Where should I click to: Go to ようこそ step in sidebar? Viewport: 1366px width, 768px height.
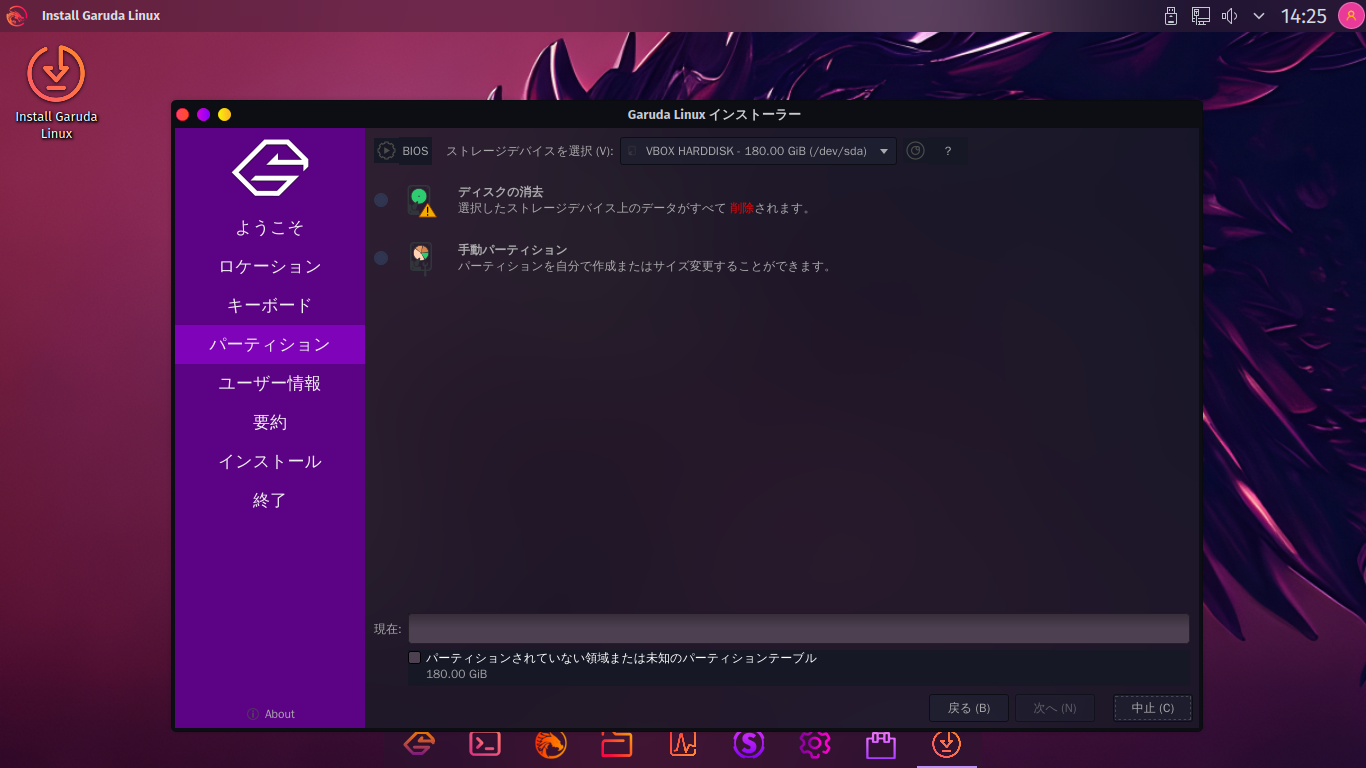pyautogui.click(x=270, y=227)
